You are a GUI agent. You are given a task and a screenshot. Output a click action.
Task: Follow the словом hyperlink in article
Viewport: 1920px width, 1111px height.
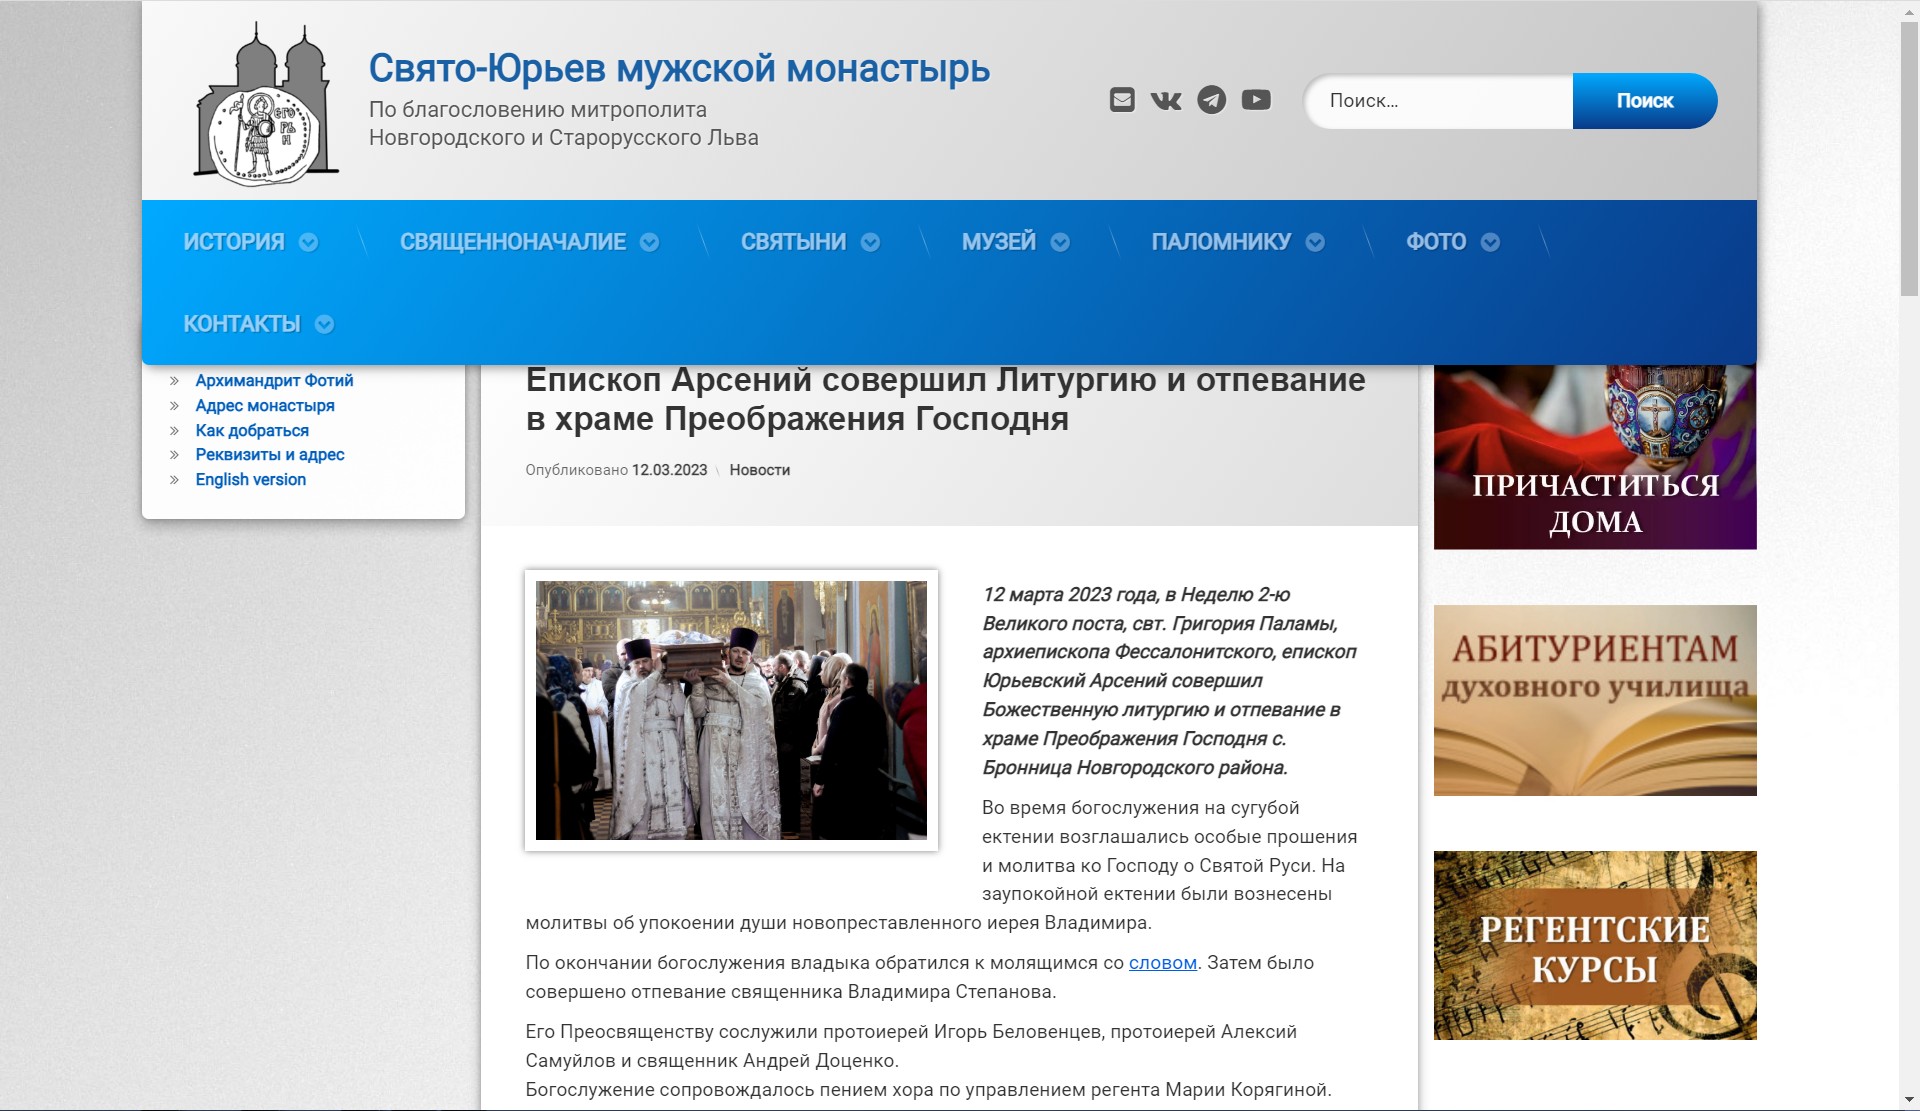click(1163, 963)
